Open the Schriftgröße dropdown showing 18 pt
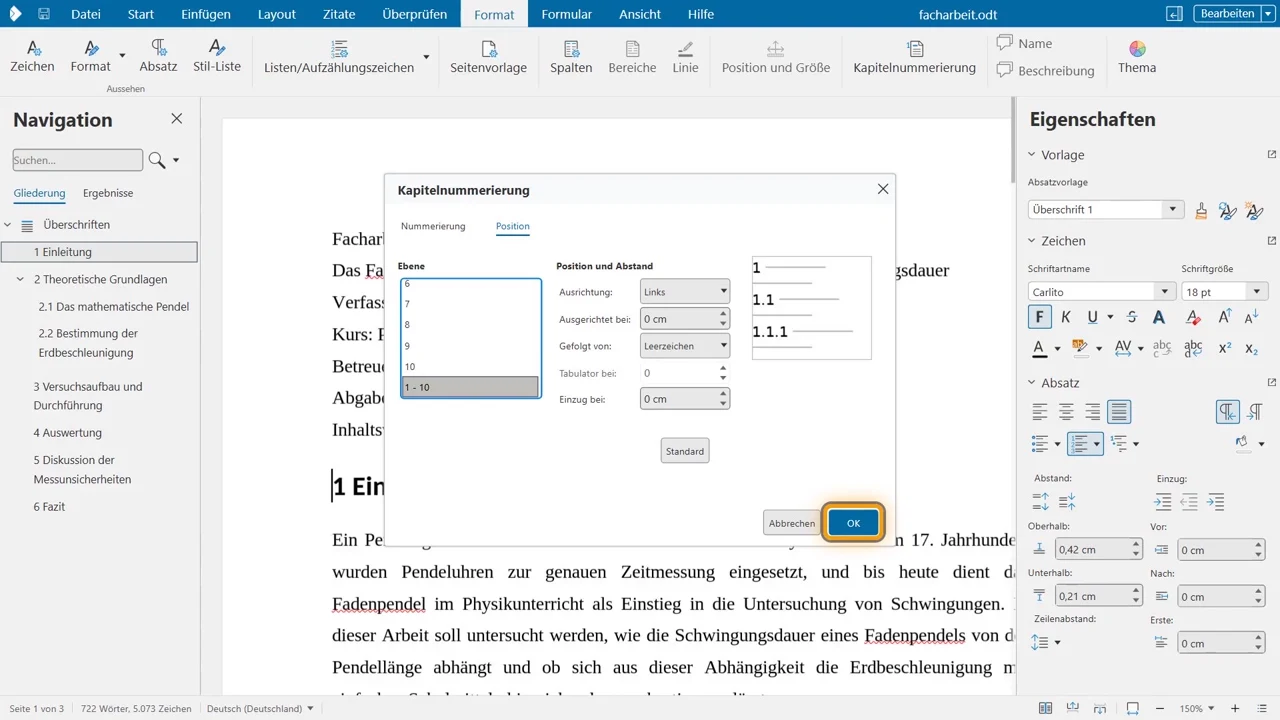The image size is (1280, 720). click(x=1225, y=292)
